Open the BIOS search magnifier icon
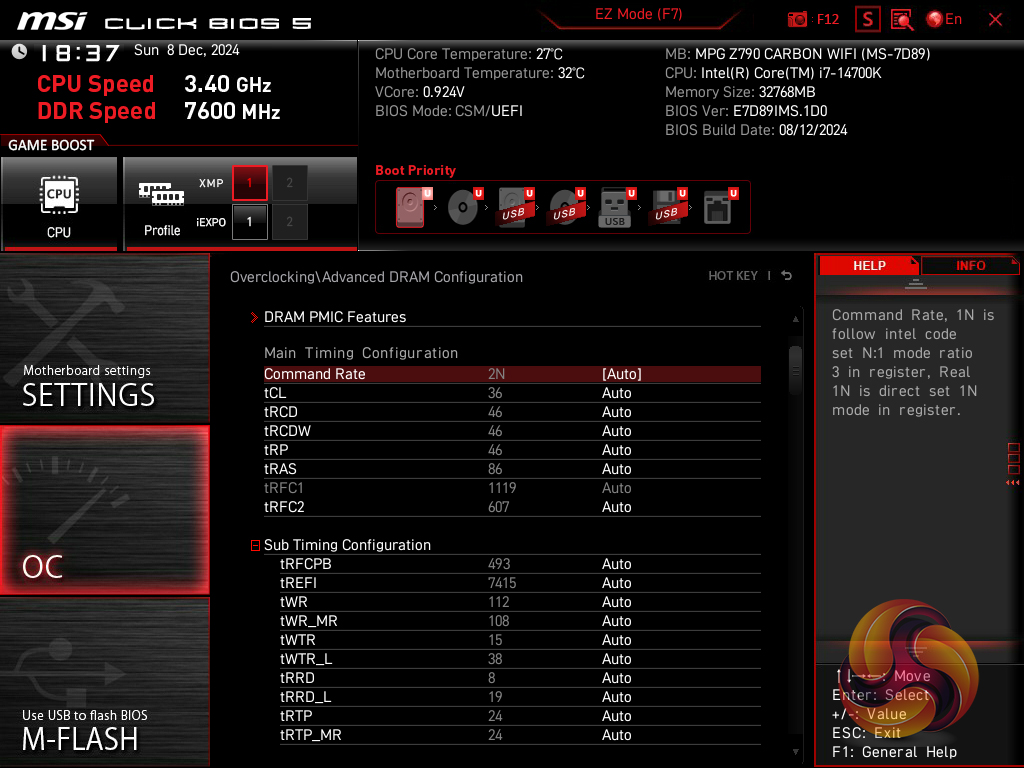 (x=902, y=20)
